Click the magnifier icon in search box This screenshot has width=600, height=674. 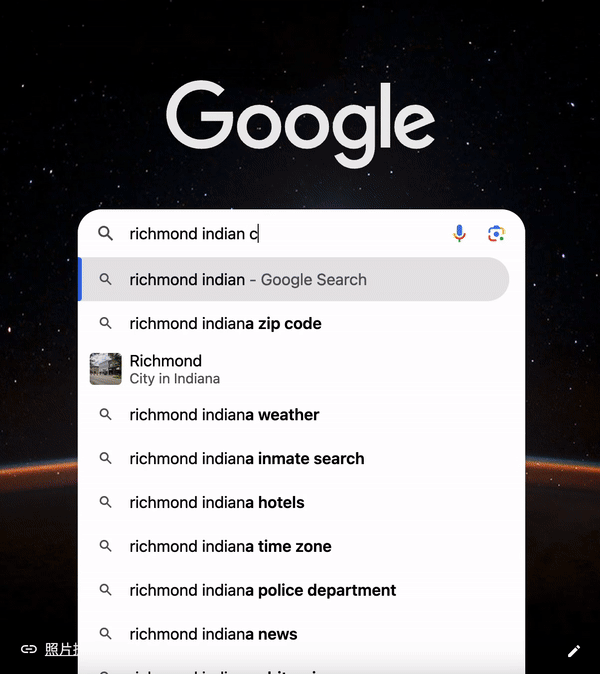105,234
